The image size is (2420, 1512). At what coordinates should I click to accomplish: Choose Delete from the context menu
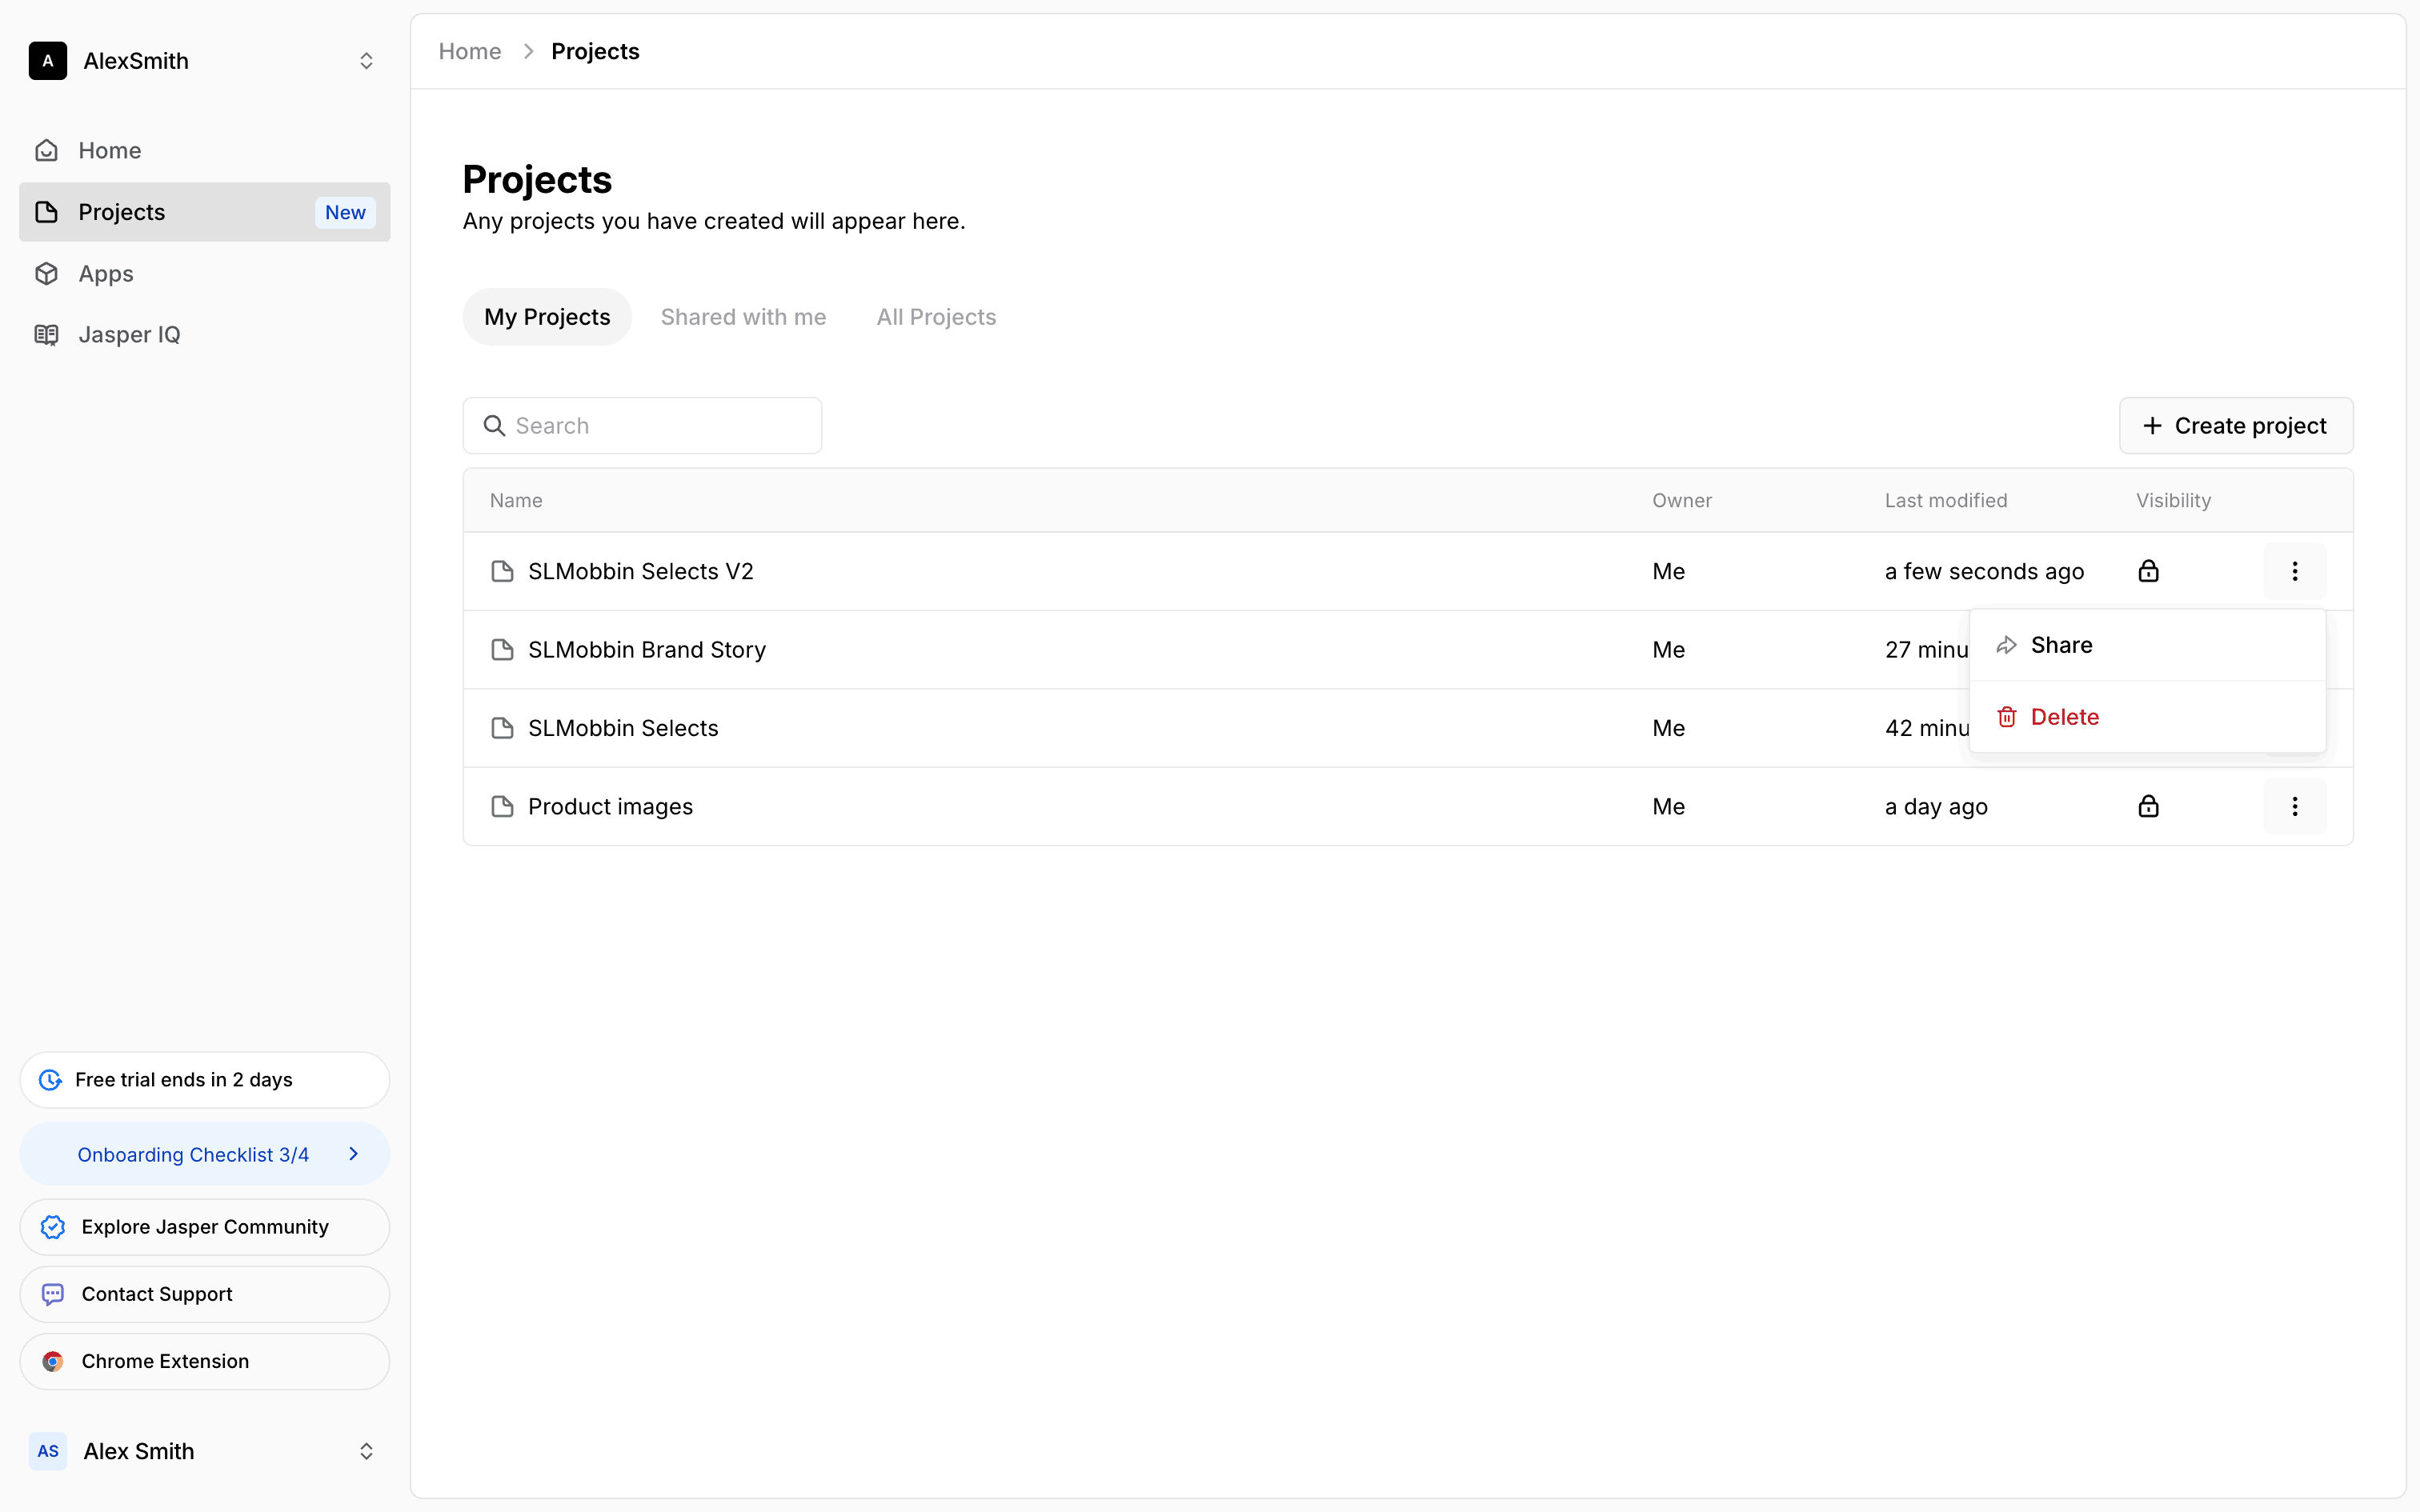click(x=2064, y=717)
